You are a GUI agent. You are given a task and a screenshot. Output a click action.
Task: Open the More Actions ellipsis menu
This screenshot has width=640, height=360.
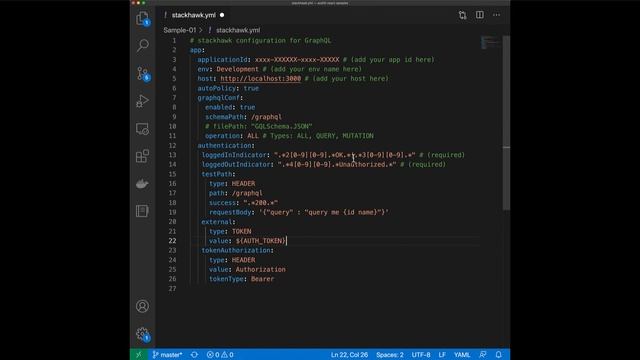tap(496, 15)
